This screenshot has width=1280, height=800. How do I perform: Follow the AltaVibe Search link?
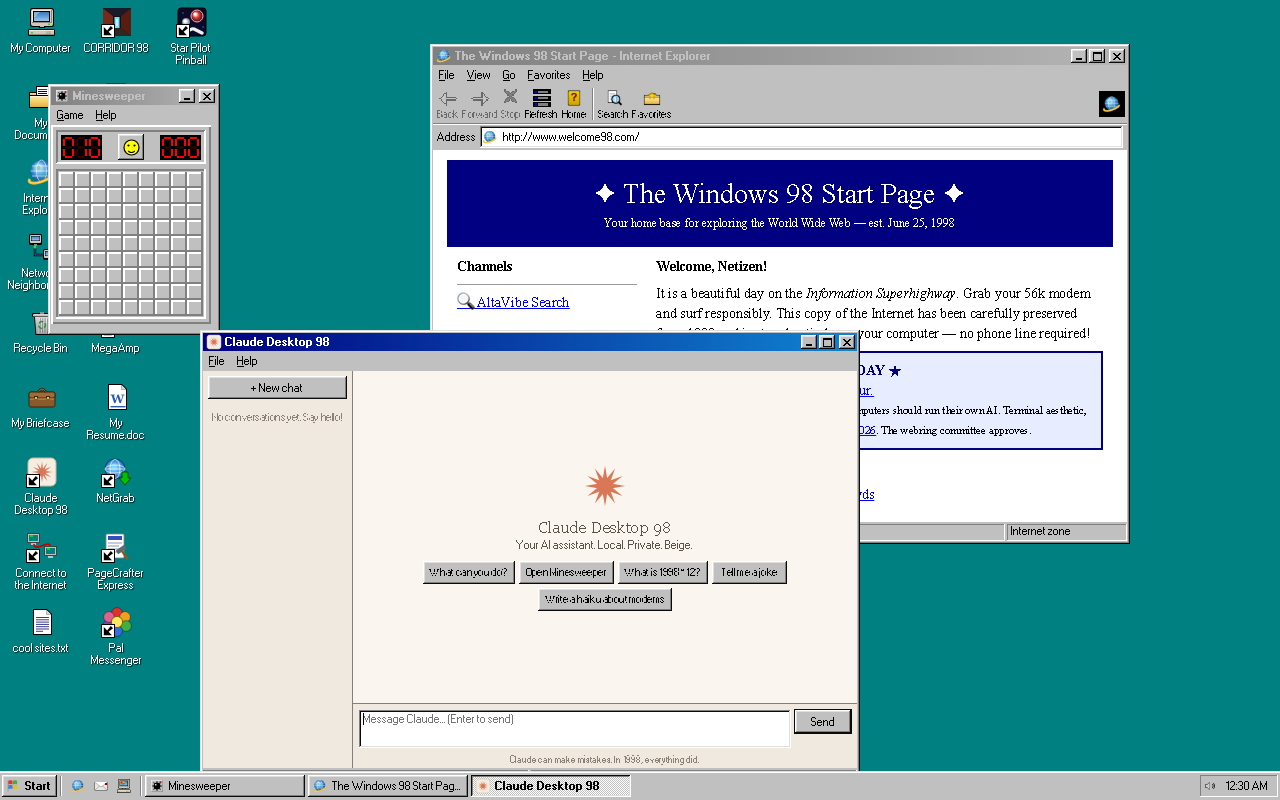(x=523, y=302)
